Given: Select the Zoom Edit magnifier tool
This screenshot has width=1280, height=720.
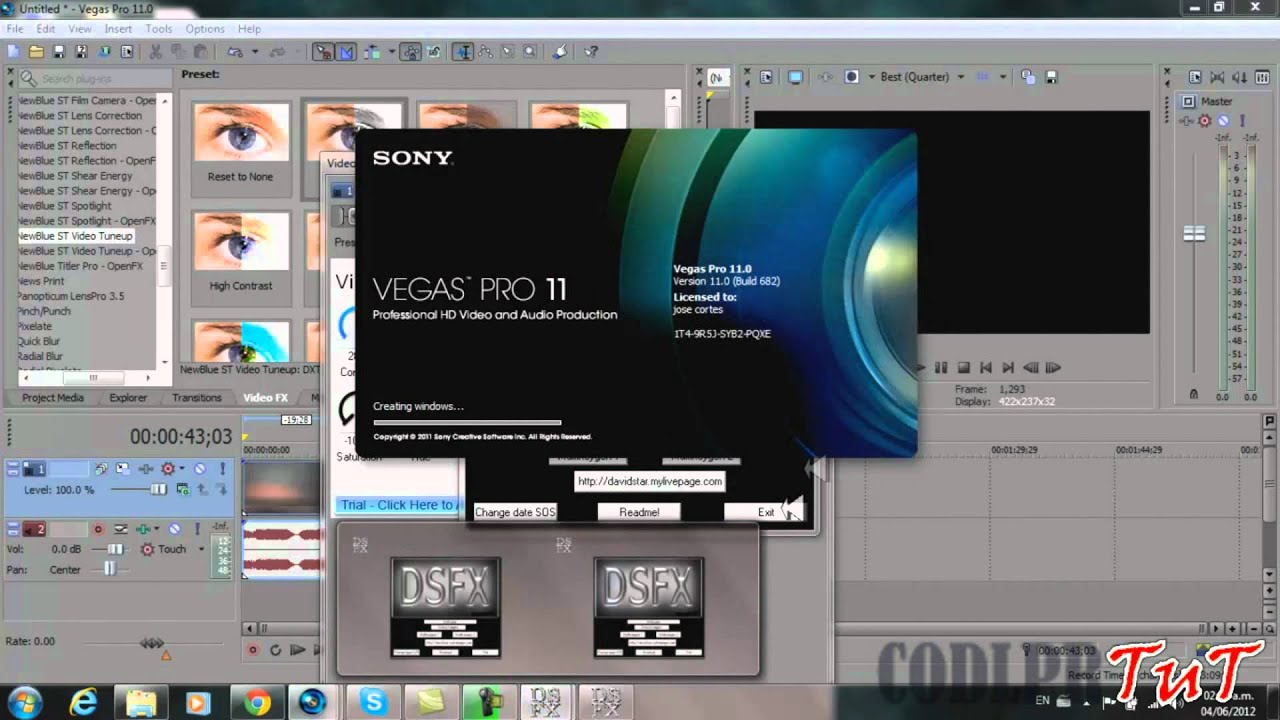Looking at the screenshot, I should [529, 52].
